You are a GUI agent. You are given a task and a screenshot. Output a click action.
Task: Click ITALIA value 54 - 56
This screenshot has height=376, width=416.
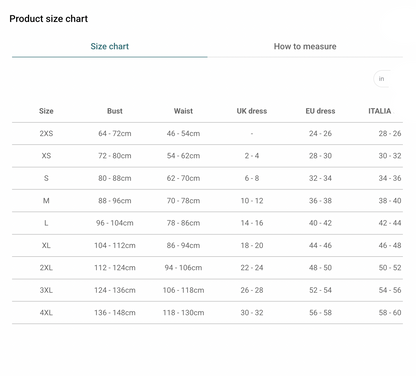click(x=390, y=290)
